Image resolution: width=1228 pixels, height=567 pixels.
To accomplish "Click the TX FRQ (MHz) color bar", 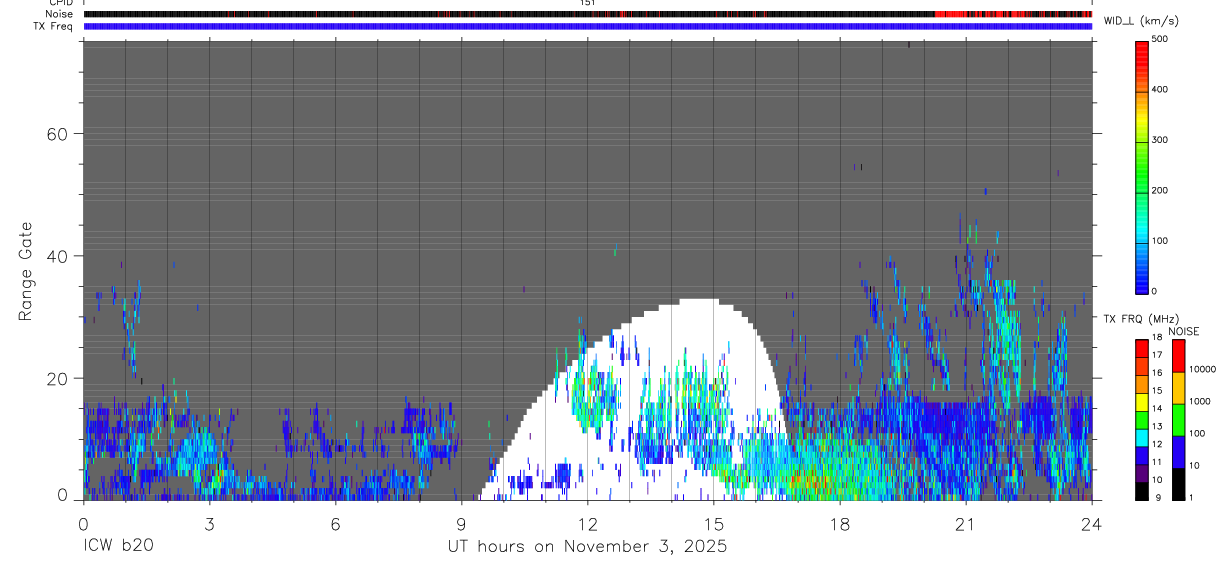I will [x=1143, y=419].
